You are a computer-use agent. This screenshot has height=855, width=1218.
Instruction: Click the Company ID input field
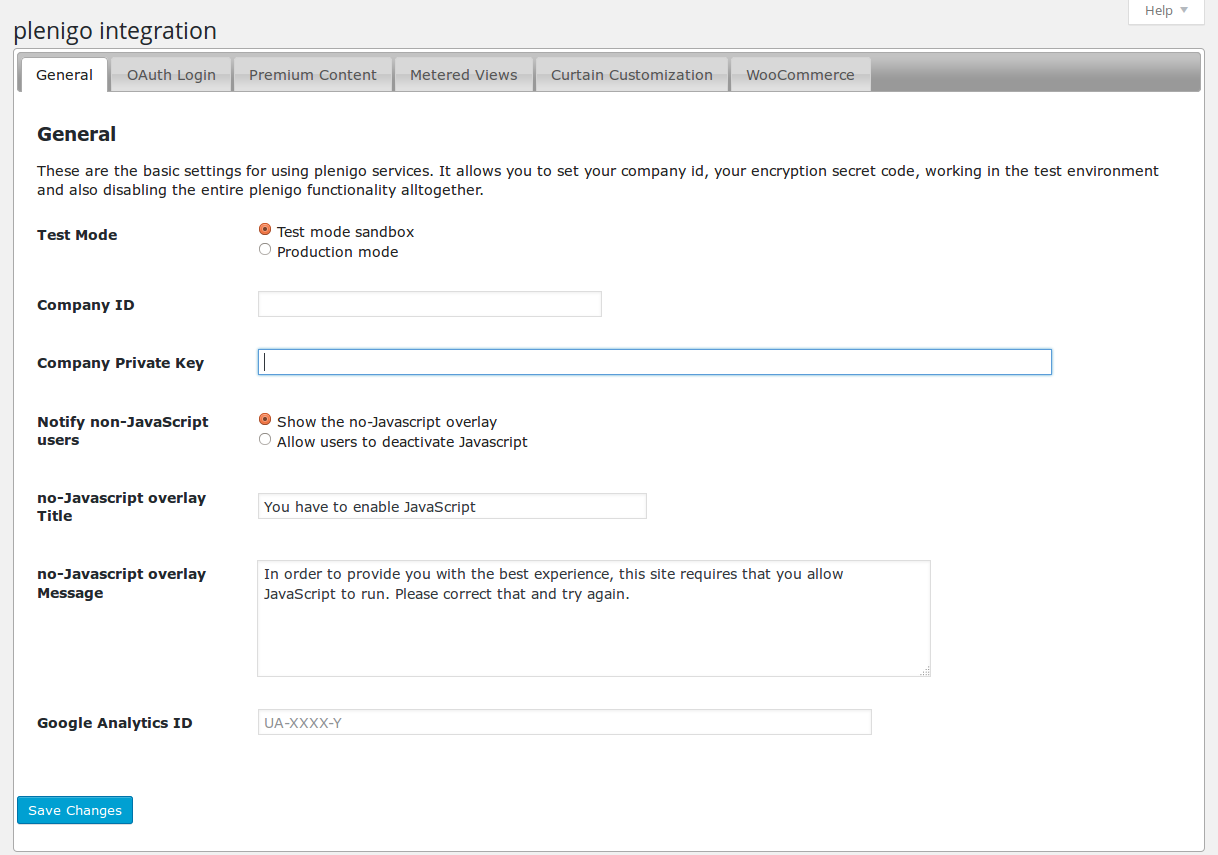430,304
